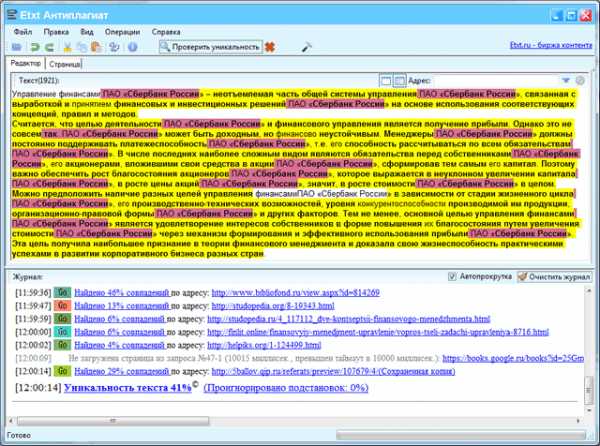Image resolution: width=600 pixels, height=446 pixels.
Task: Click Найдено 29% совпадений link
Action: tap(121, 371)
